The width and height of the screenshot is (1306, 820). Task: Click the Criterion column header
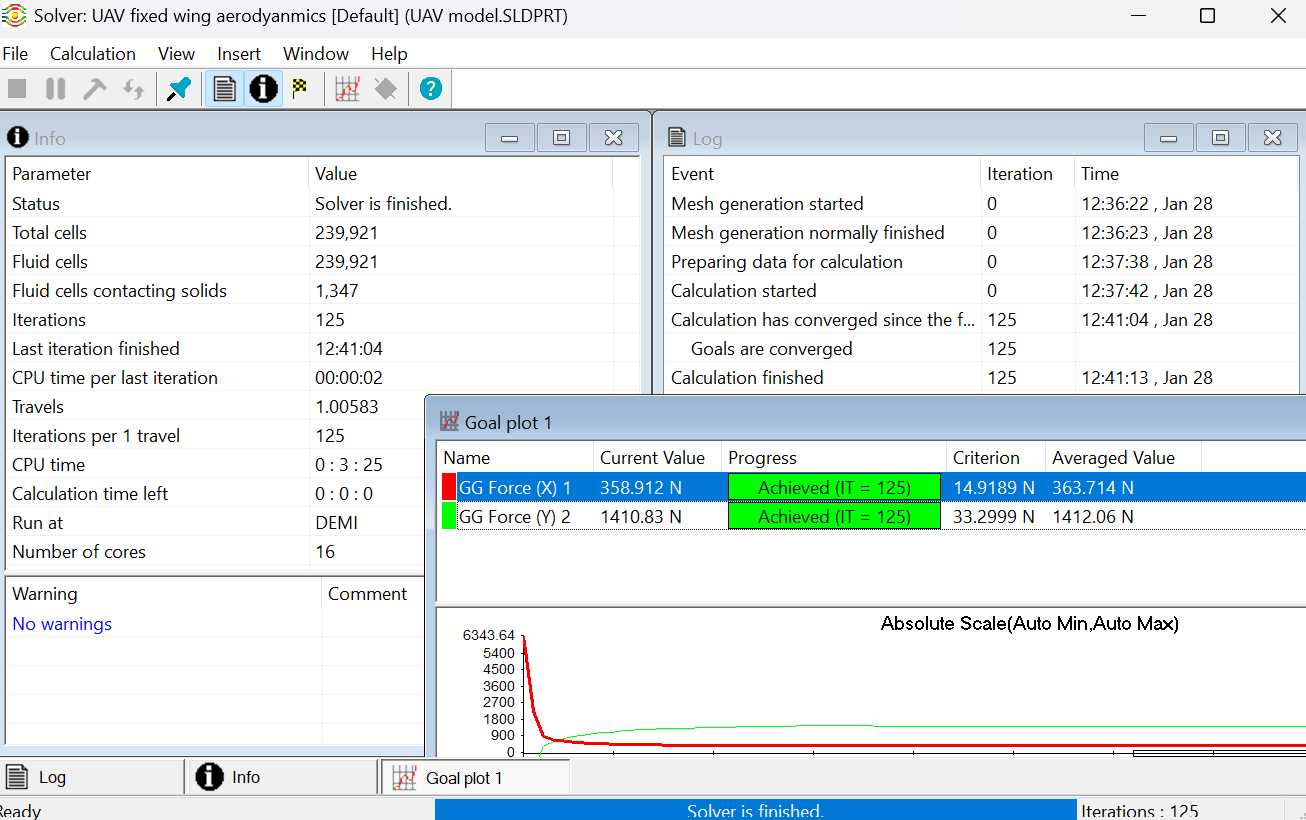point(996,458)
